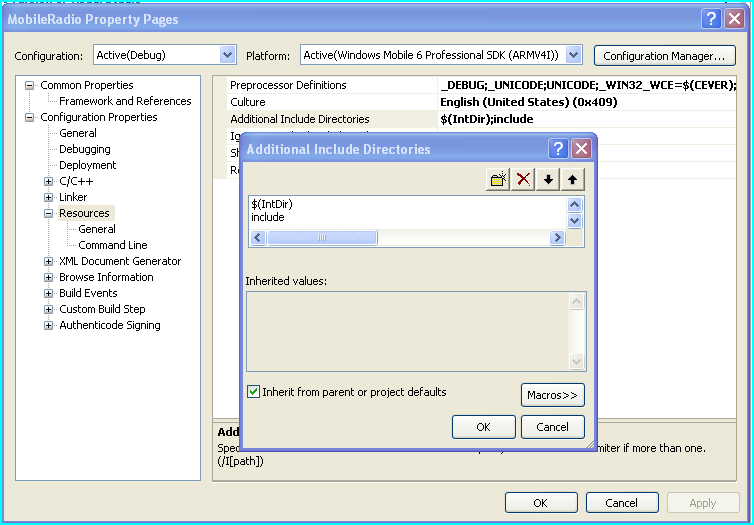
Task: Select the Debugging tree item
Action: (x=84, y=149)
